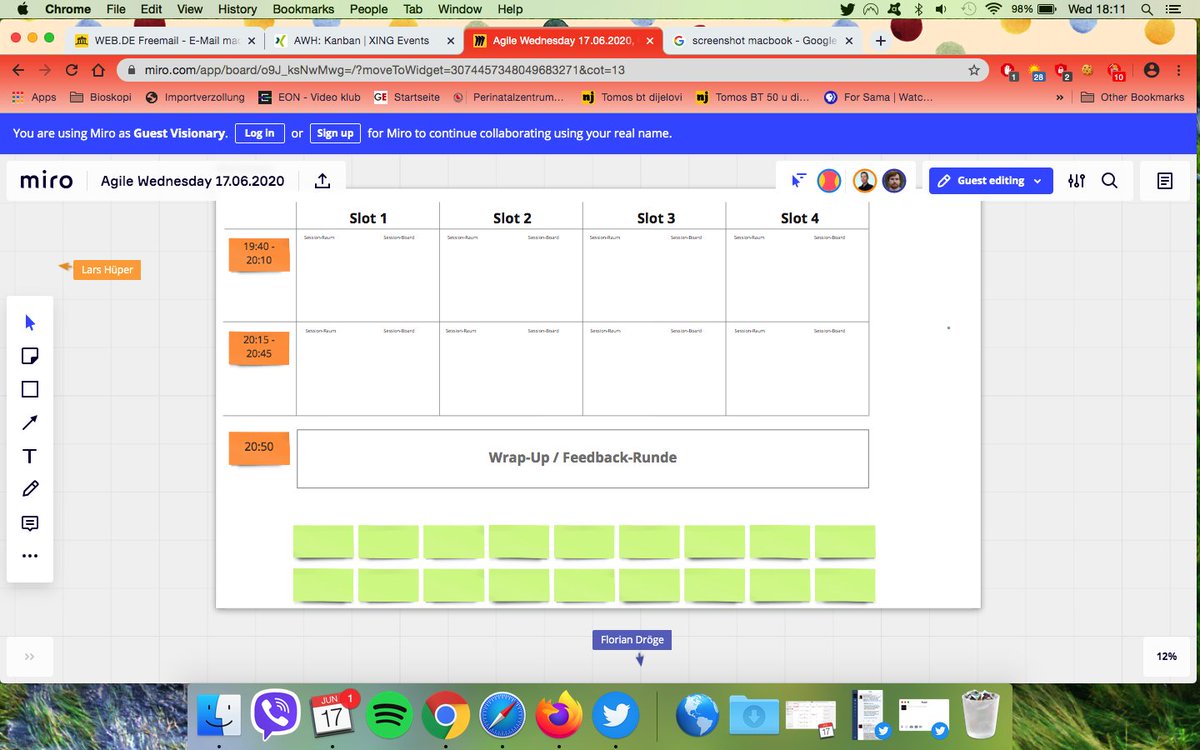Open Viber from the Dock
This screenshot has width=1200, height=750.
point(276,715)
